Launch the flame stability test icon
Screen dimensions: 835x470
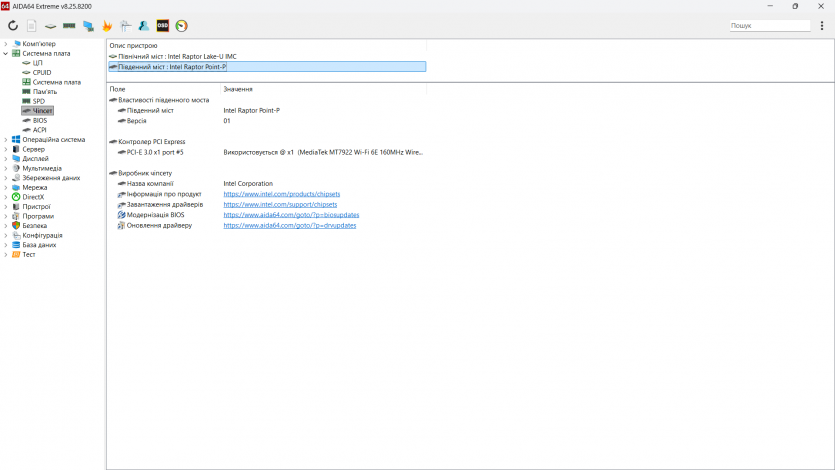[107, 26]
